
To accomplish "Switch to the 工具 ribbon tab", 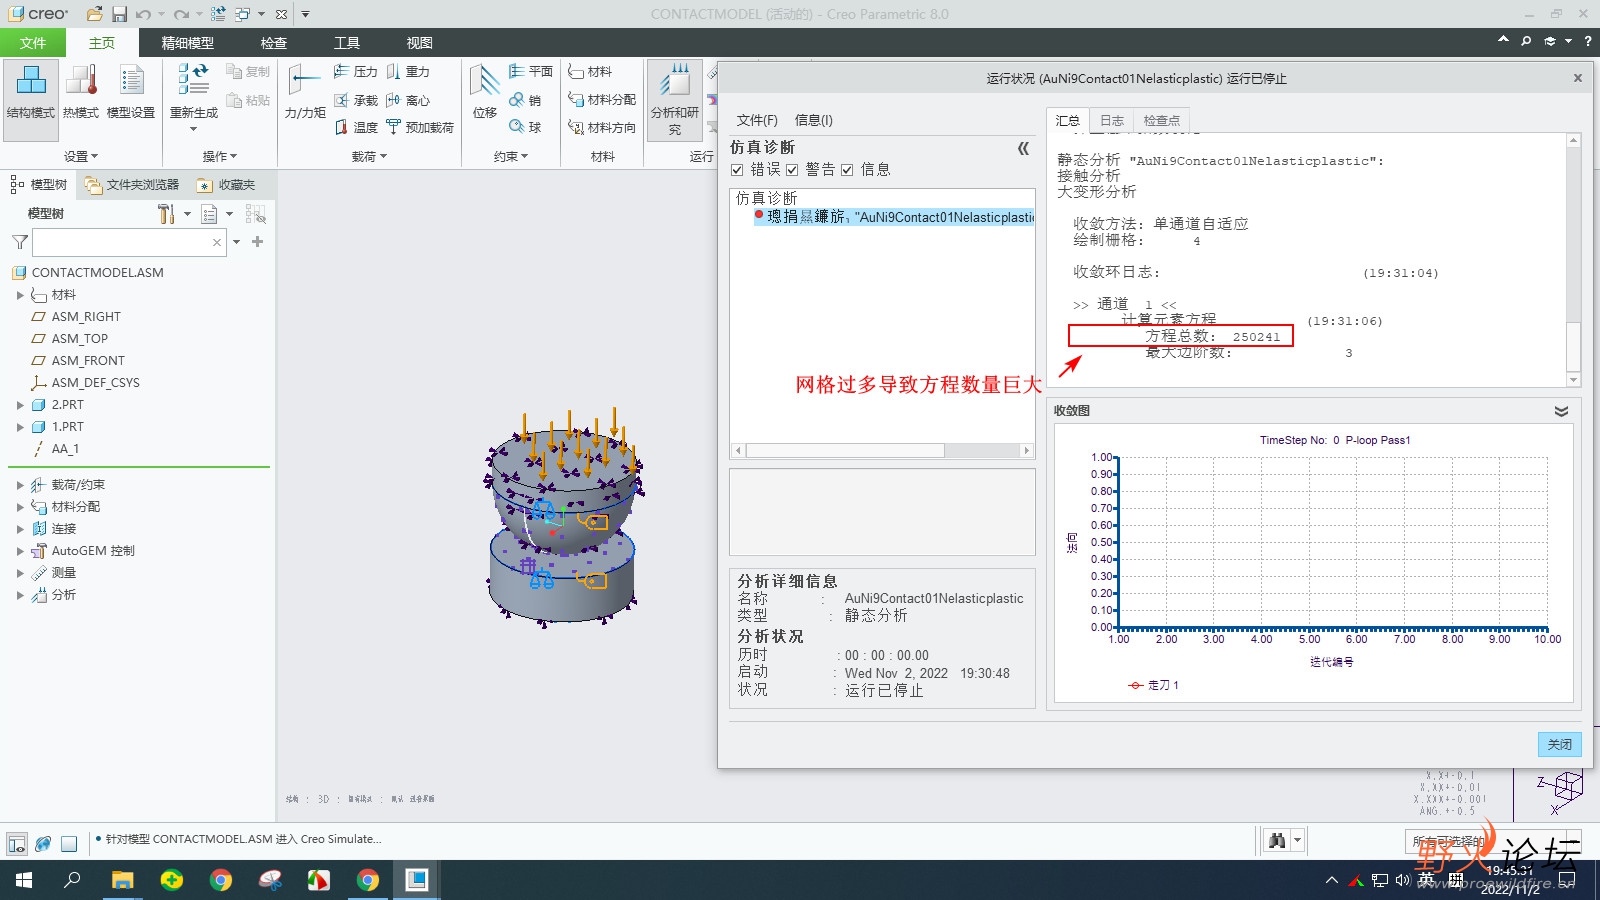I will click(x=347, y=43).
